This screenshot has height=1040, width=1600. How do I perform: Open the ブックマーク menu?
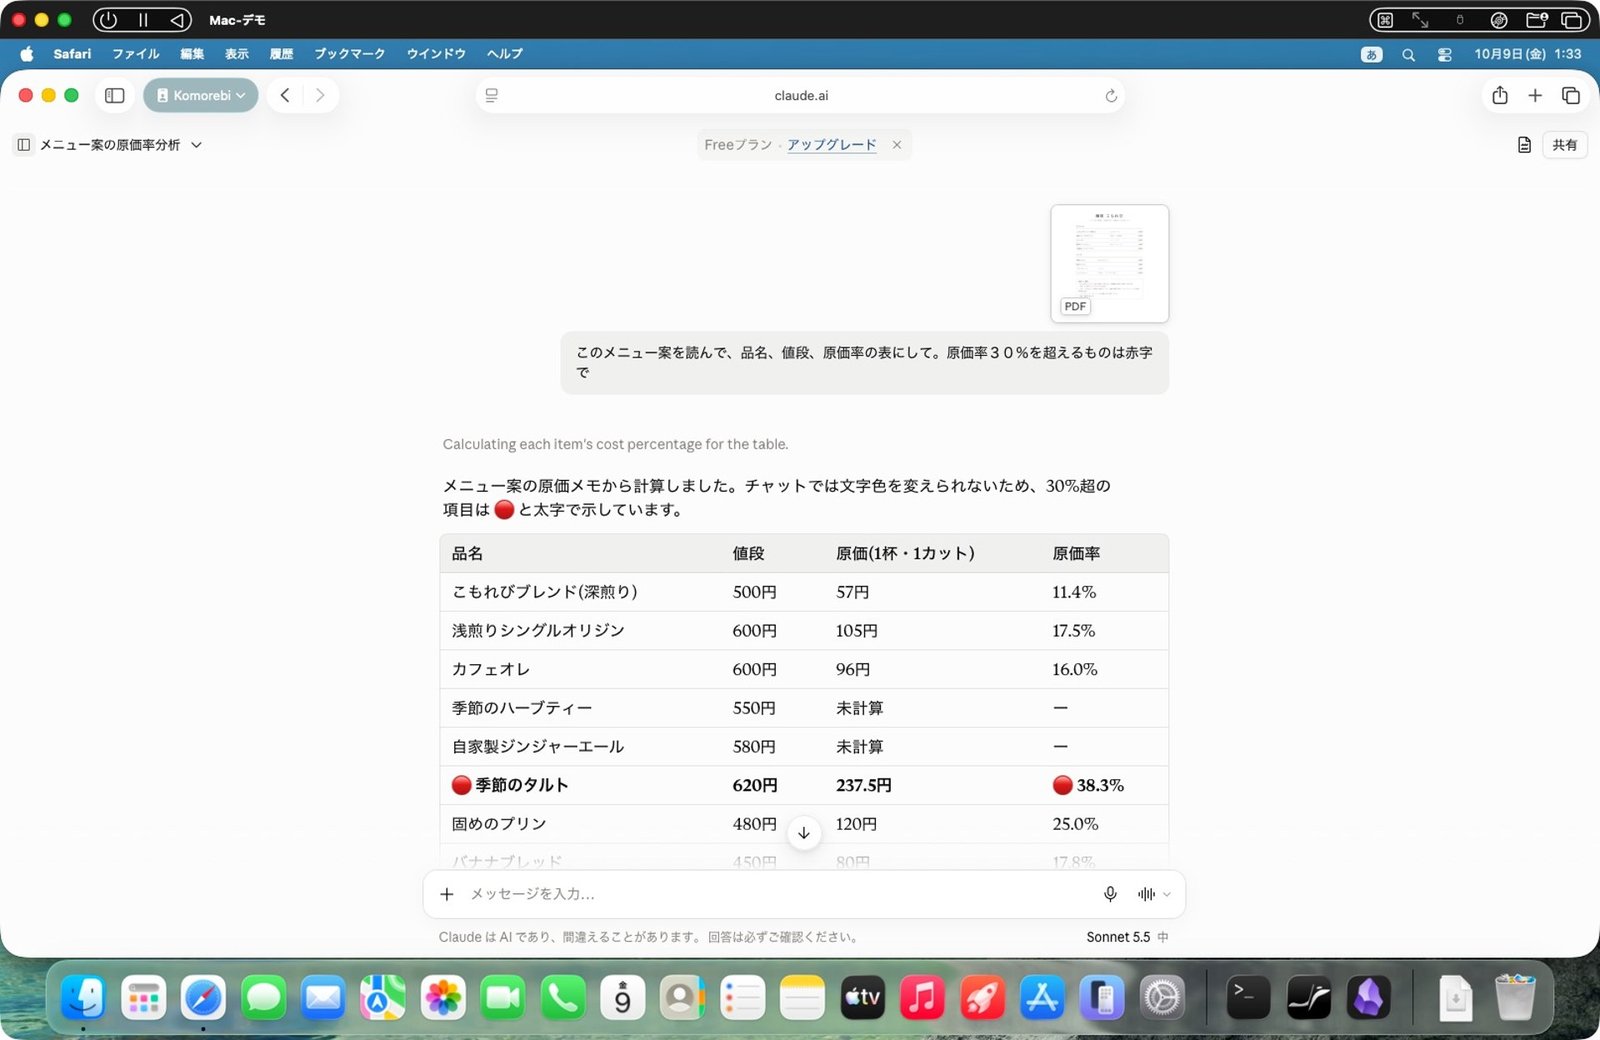(349, 54)
